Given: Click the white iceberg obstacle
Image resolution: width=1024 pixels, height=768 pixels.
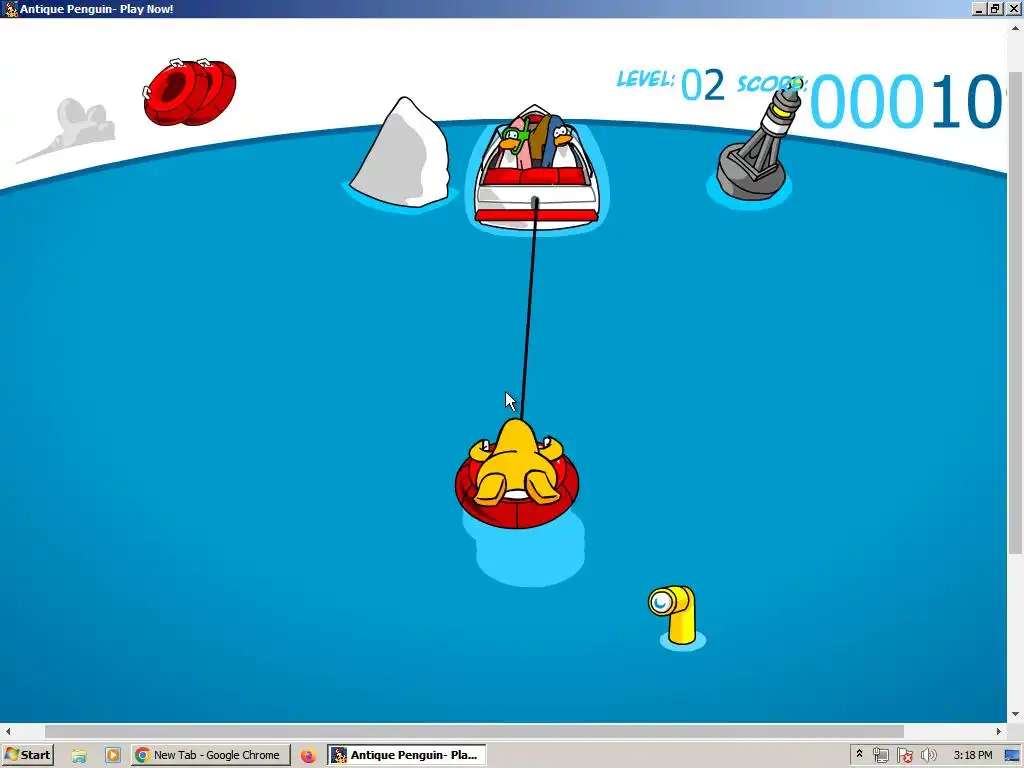Looking at the screenshot, I should 400,153.
